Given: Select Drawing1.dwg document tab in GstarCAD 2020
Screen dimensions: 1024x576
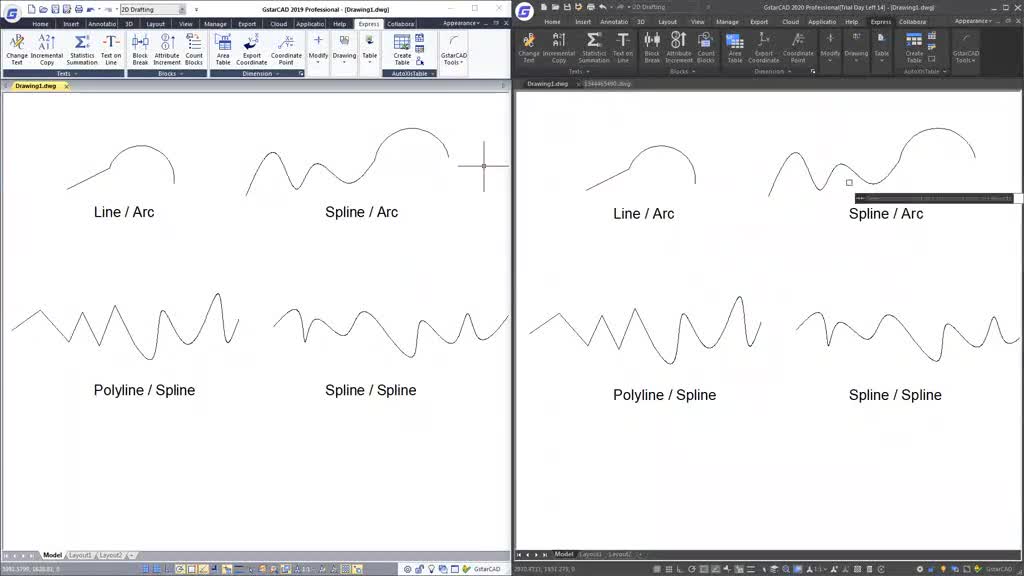Looking at the screenshot, I should click(547, 84).
